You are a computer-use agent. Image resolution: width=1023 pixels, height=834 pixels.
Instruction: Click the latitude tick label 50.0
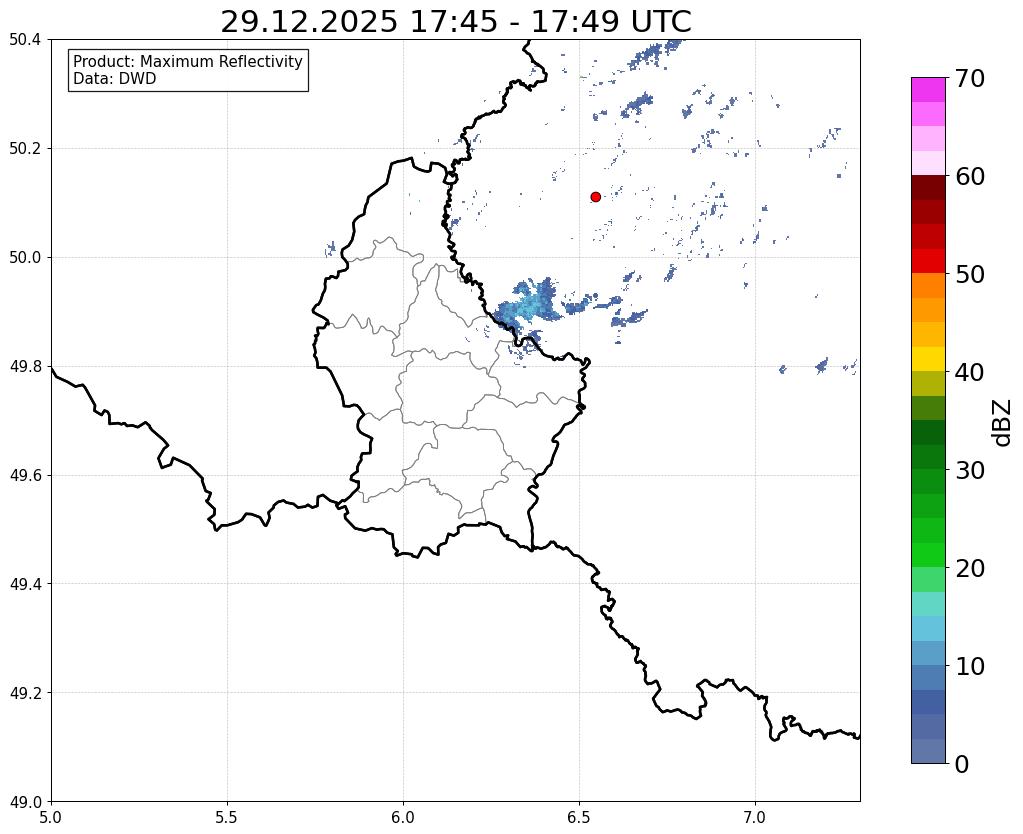[25, 258]
